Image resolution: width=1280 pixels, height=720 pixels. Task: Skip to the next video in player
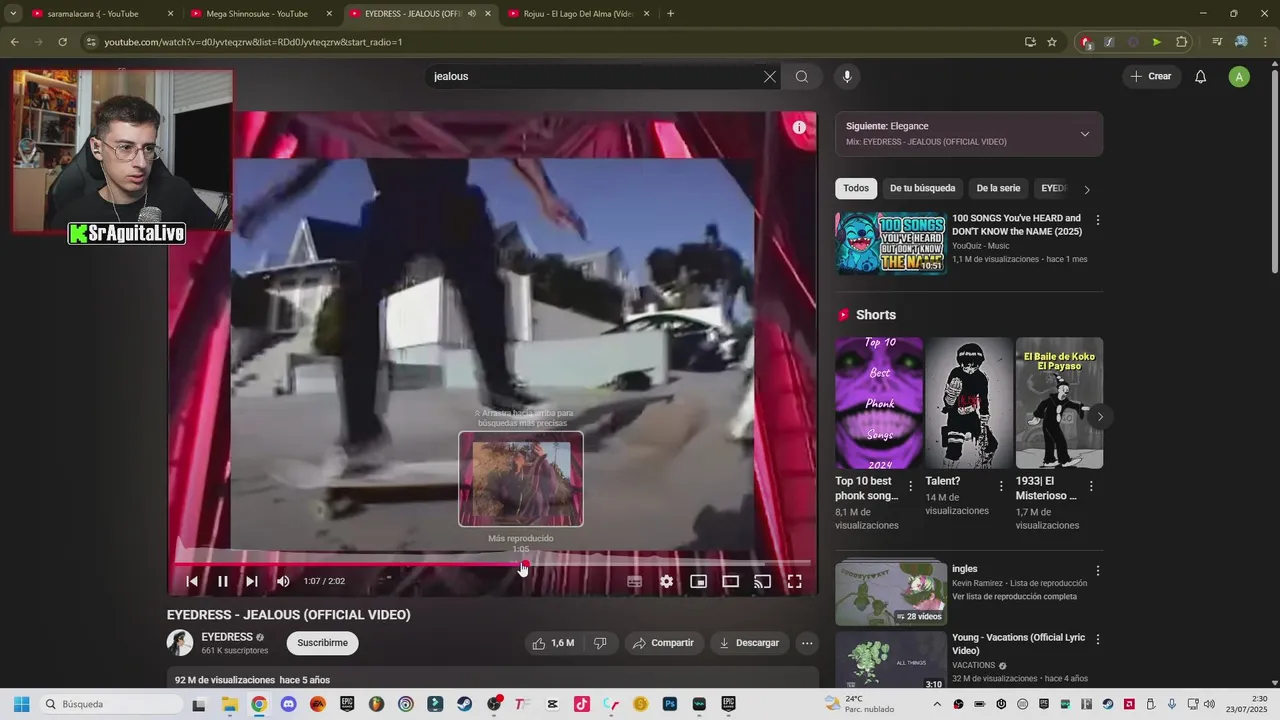[252, 581]
